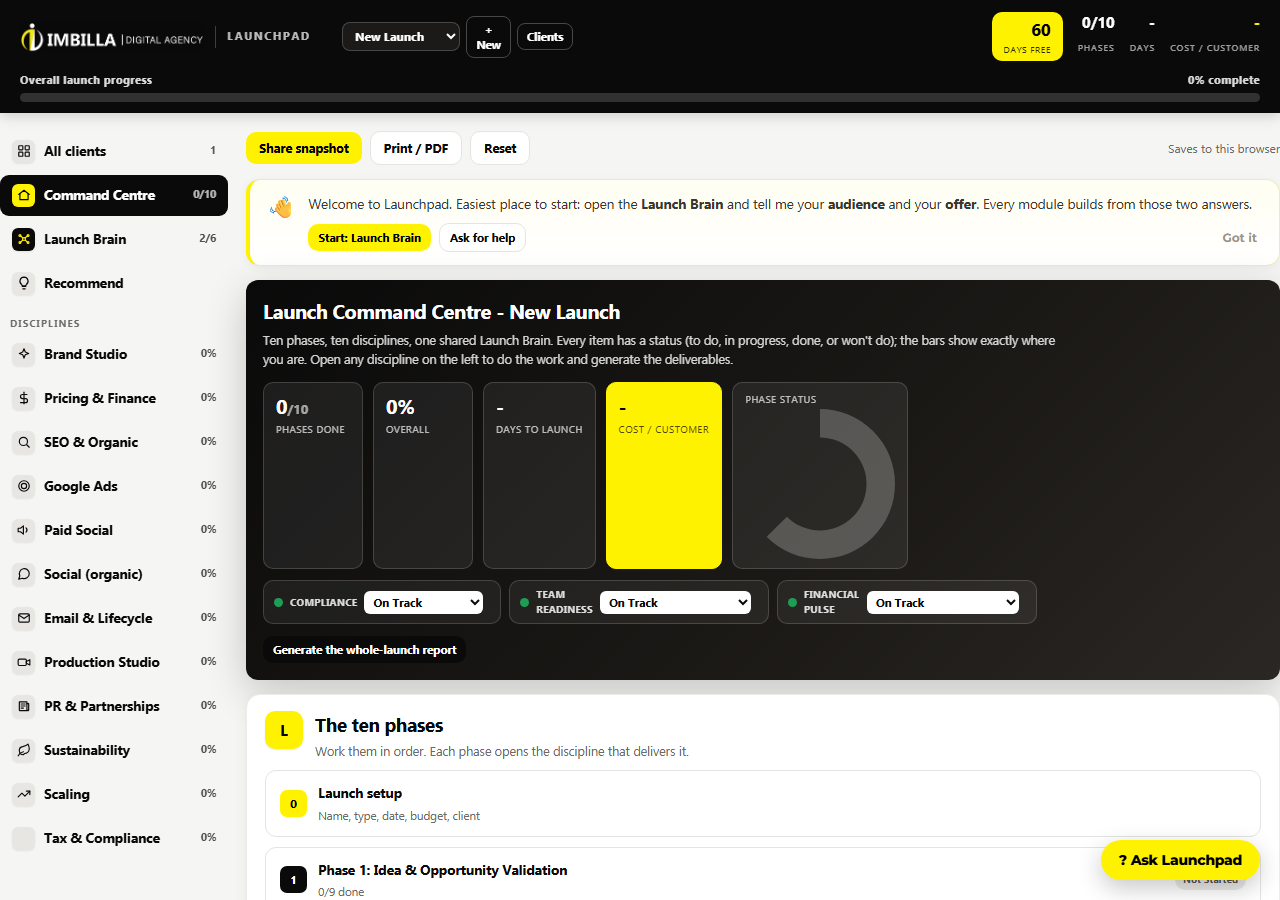Open the Brand Studio sparkle icon
The width and height of the screenshot is (1280, 900).
pyautogui.click(x=23, y=354)
